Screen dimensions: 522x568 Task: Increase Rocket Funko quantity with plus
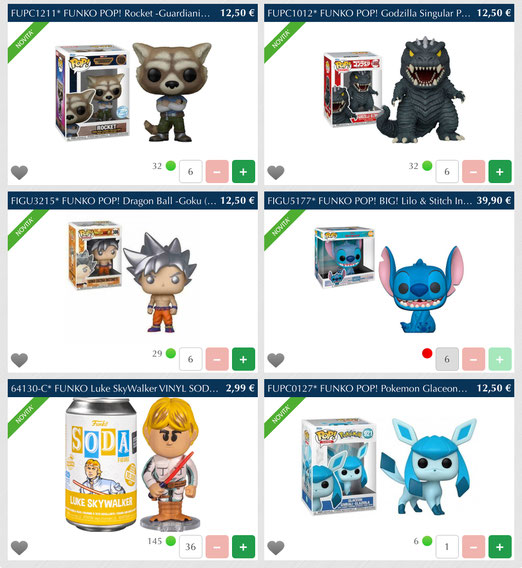point(243,171)
